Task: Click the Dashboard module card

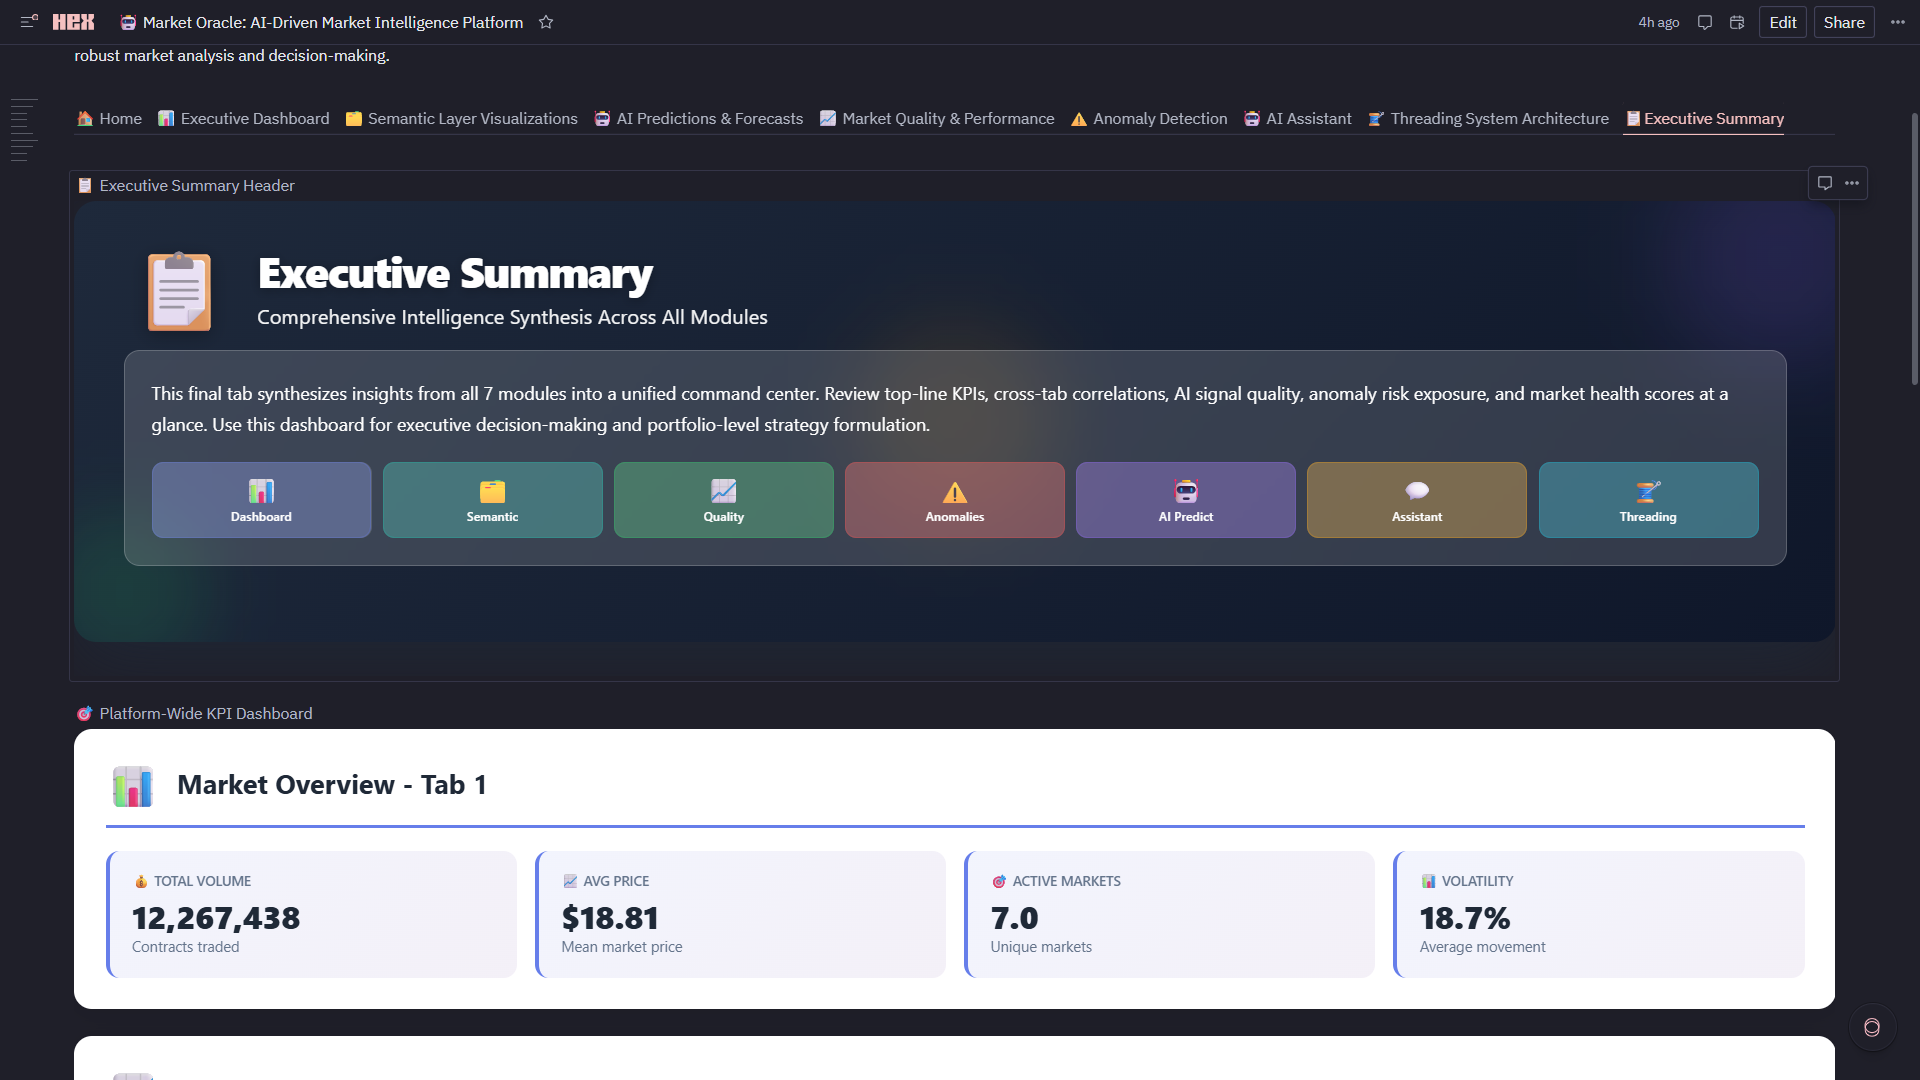Action: (x=261, y=500)
